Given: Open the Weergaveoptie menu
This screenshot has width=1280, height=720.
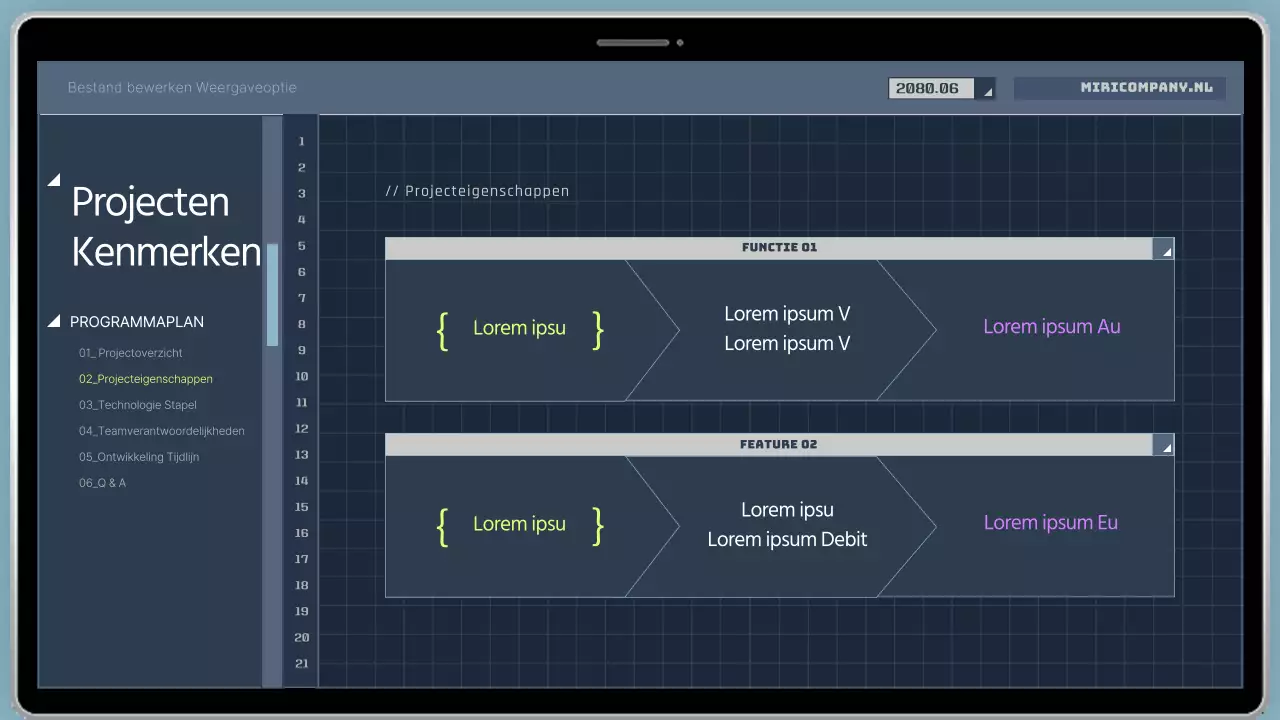Looking at the screenshot, I should [246, 88].
